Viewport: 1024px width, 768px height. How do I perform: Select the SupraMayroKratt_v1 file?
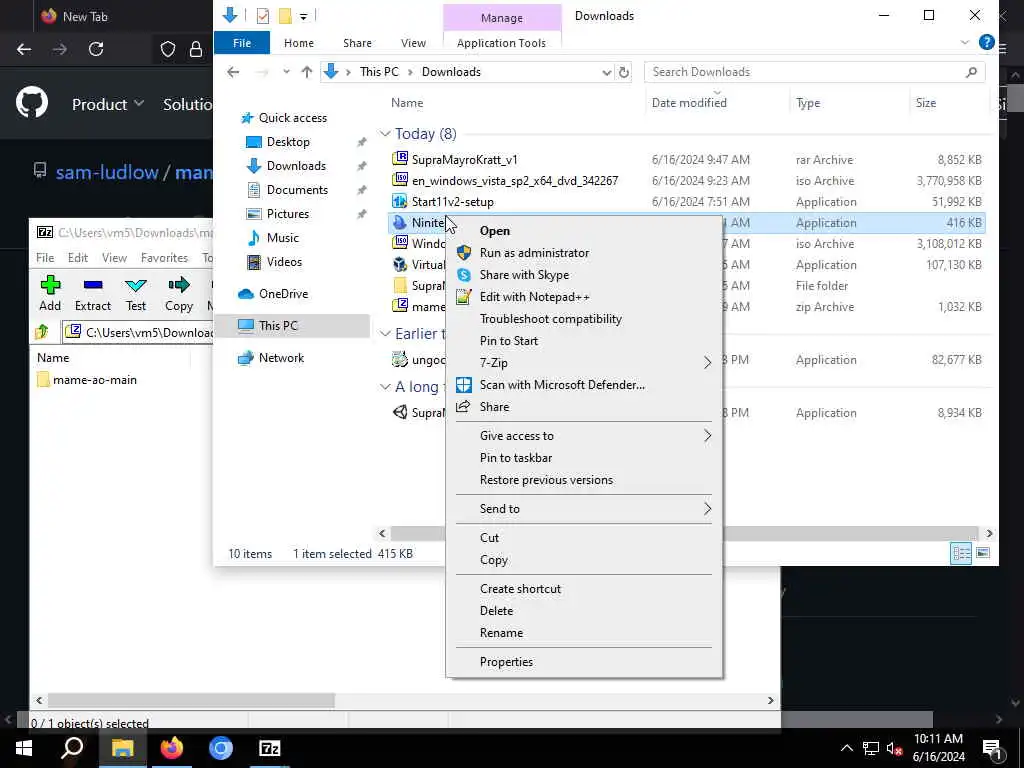pos(464,160)
